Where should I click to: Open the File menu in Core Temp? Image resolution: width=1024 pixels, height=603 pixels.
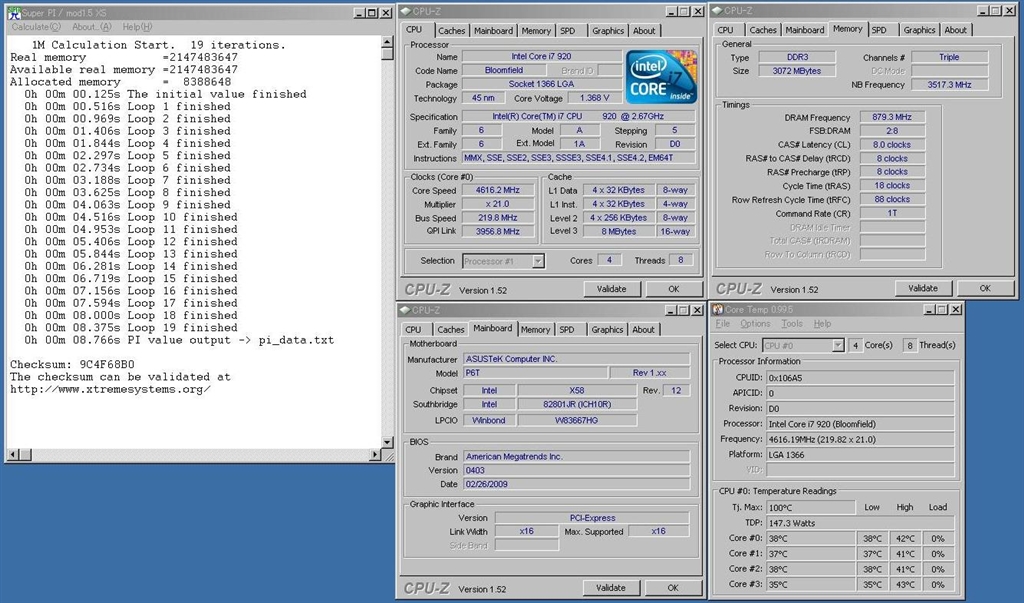point(723,324)
